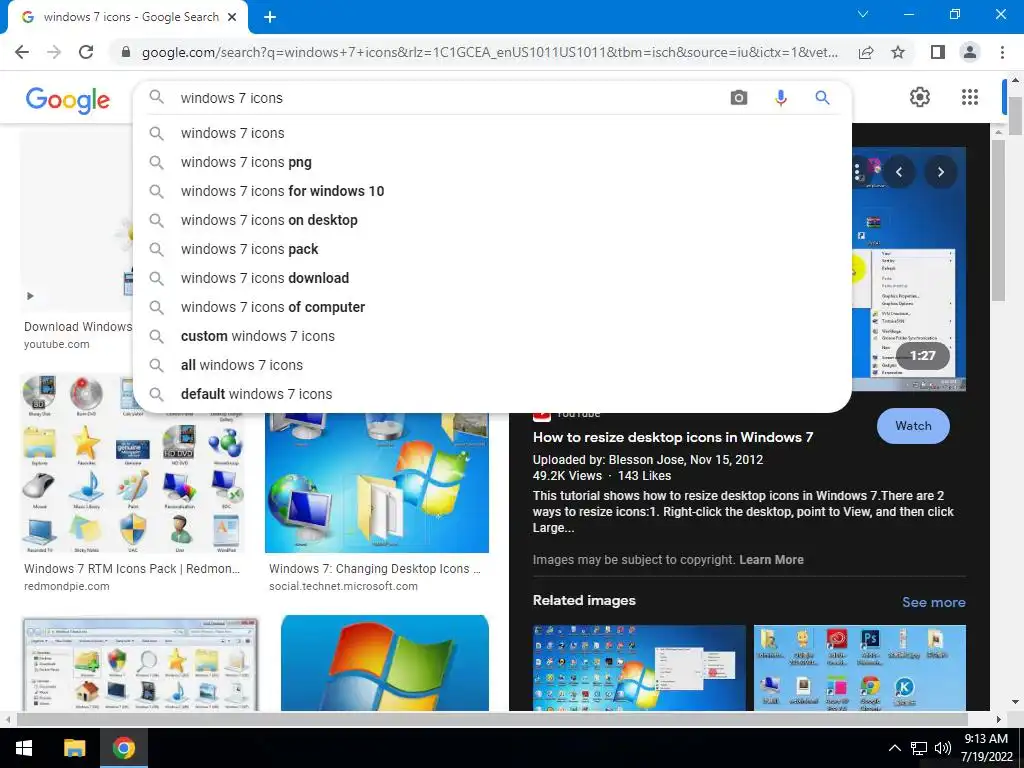Share this page via the share icon
The image size is (1024, 768).
866,52
